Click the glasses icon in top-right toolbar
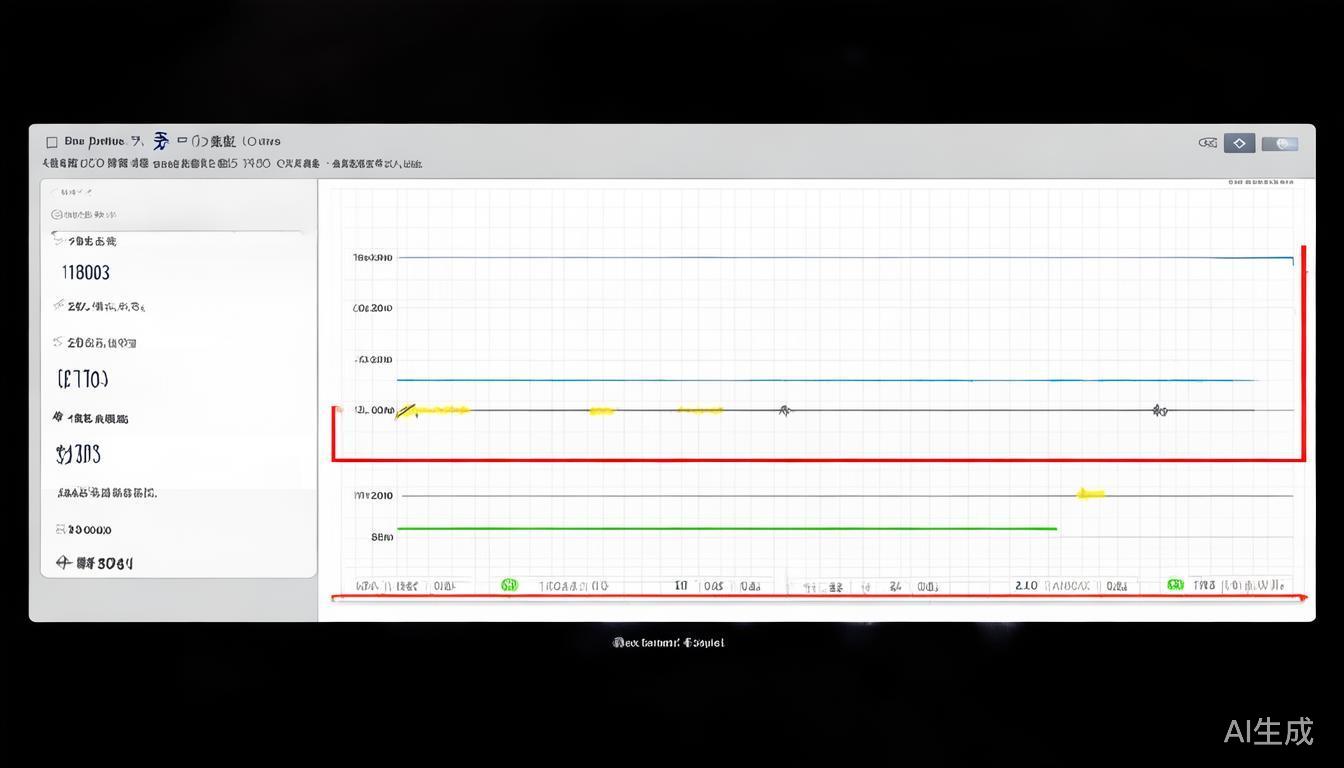Image resolution: width=1344 pixels, height=768 pixels. (x=1207, y=143)
